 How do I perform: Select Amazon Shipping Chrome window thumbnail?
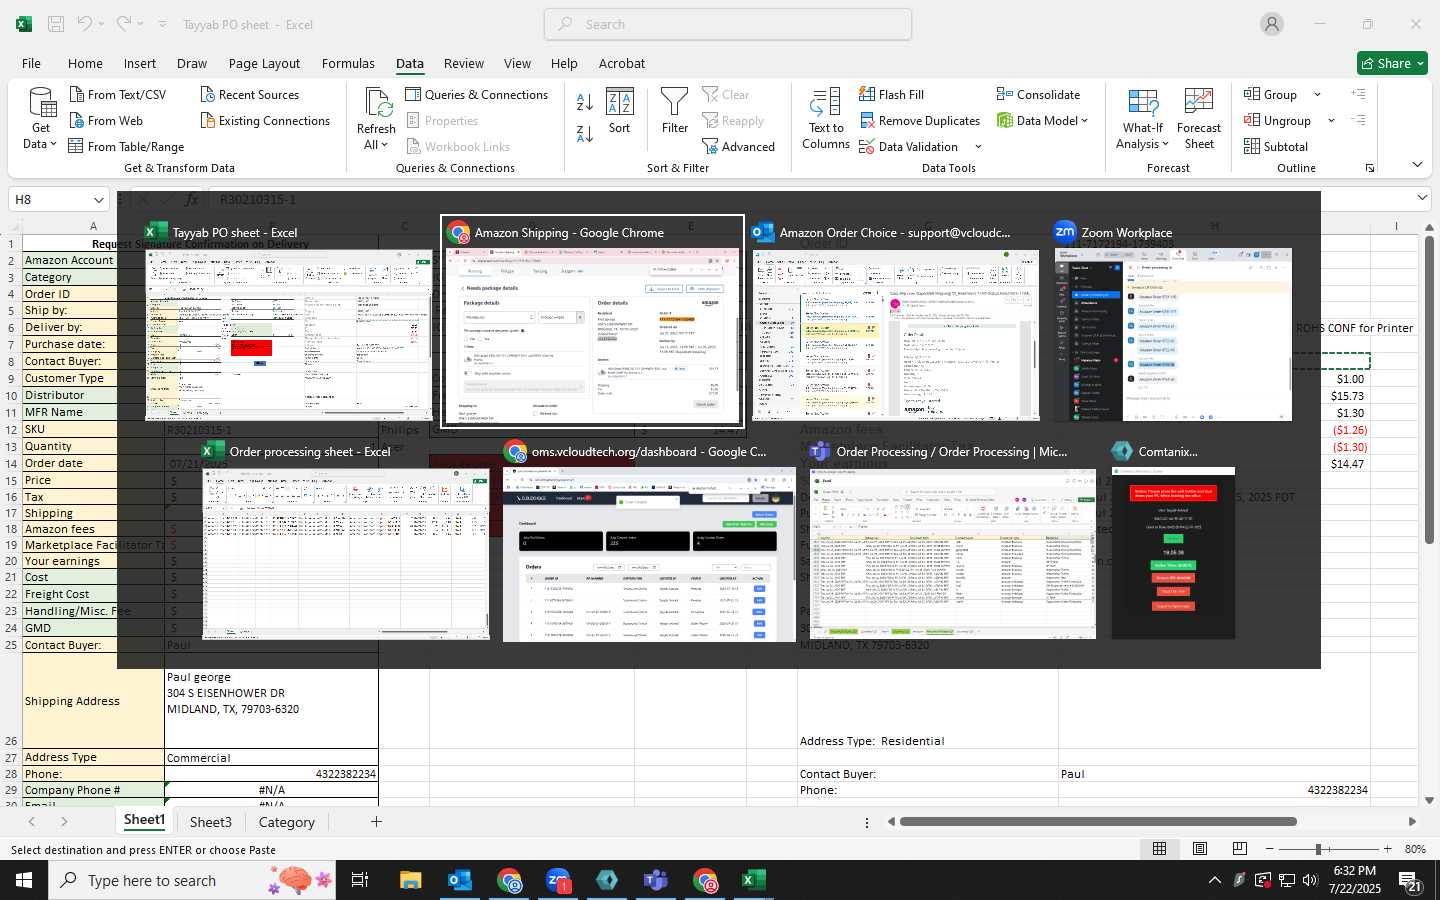click(x=593, y=322)
